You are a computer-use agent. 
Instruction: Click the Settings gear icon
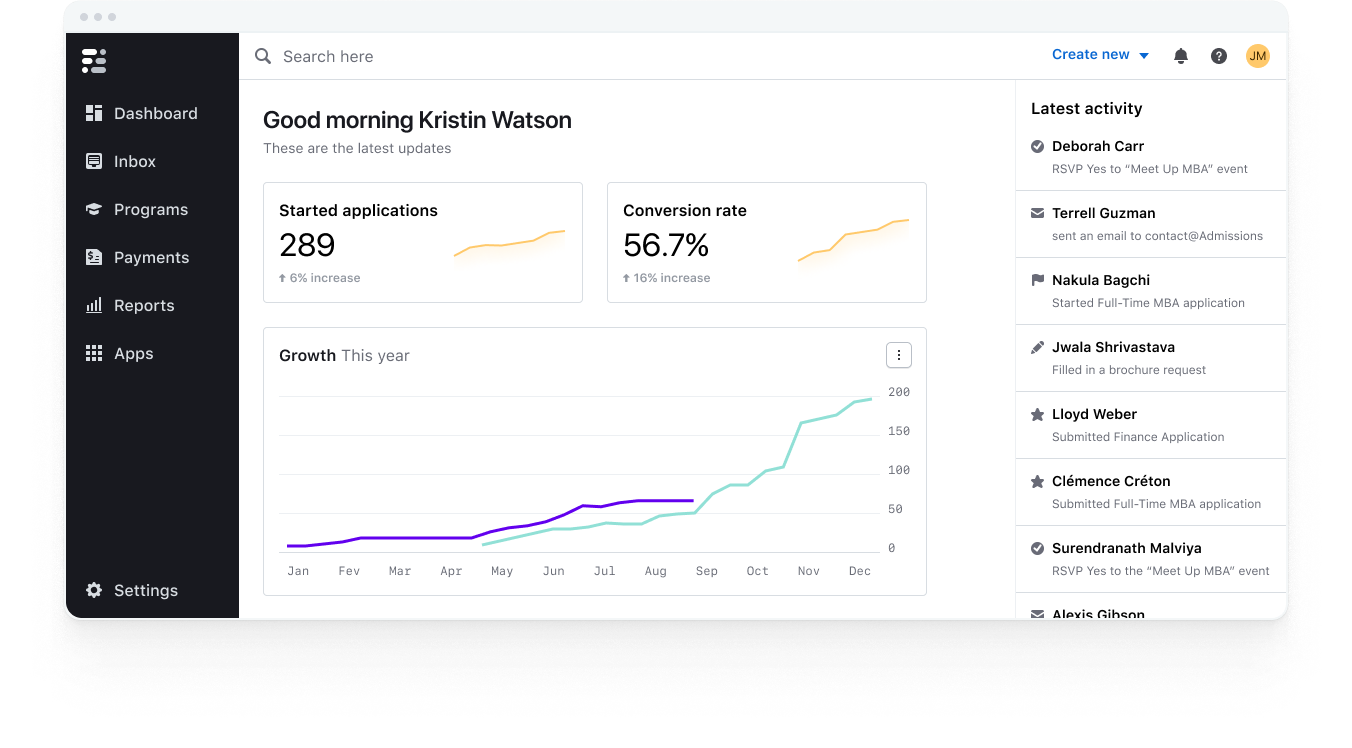pos(94,590)
